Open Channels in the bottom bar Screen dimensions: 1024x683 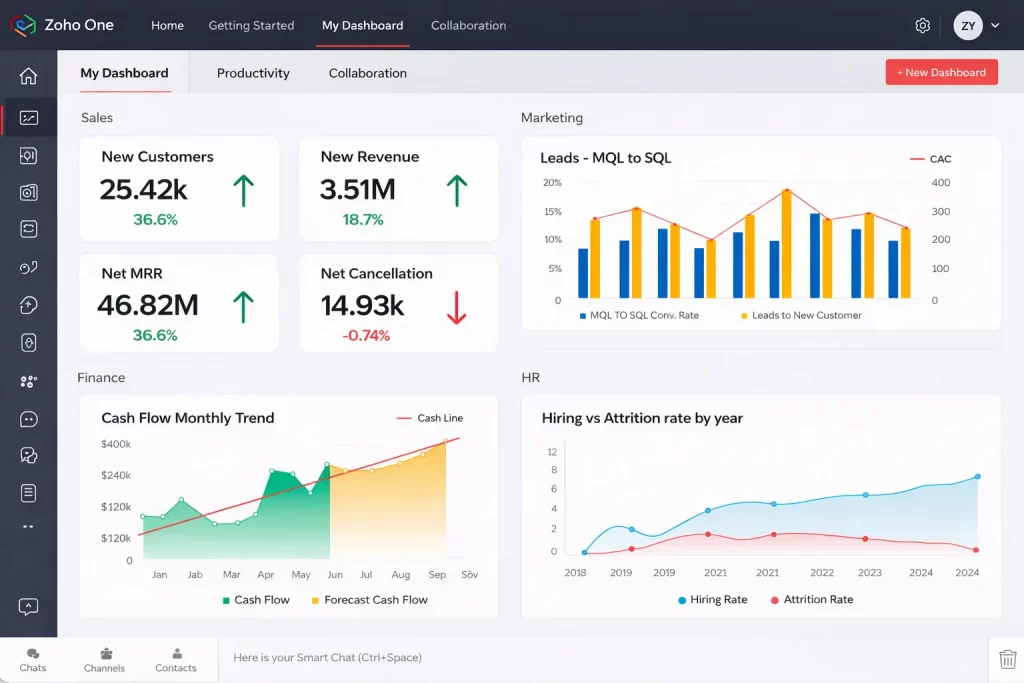click(x=105, y=659)
